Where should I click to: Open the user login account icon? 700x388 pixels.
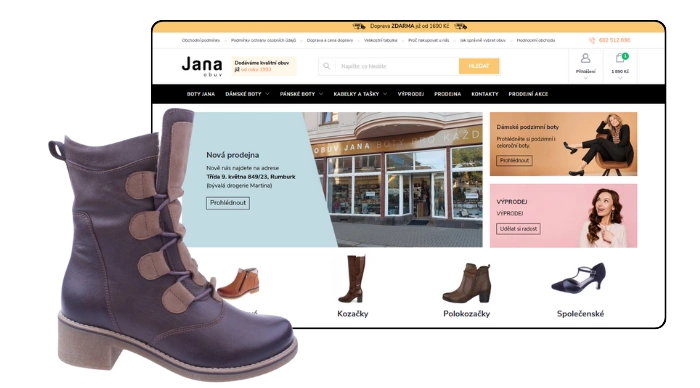585,58
